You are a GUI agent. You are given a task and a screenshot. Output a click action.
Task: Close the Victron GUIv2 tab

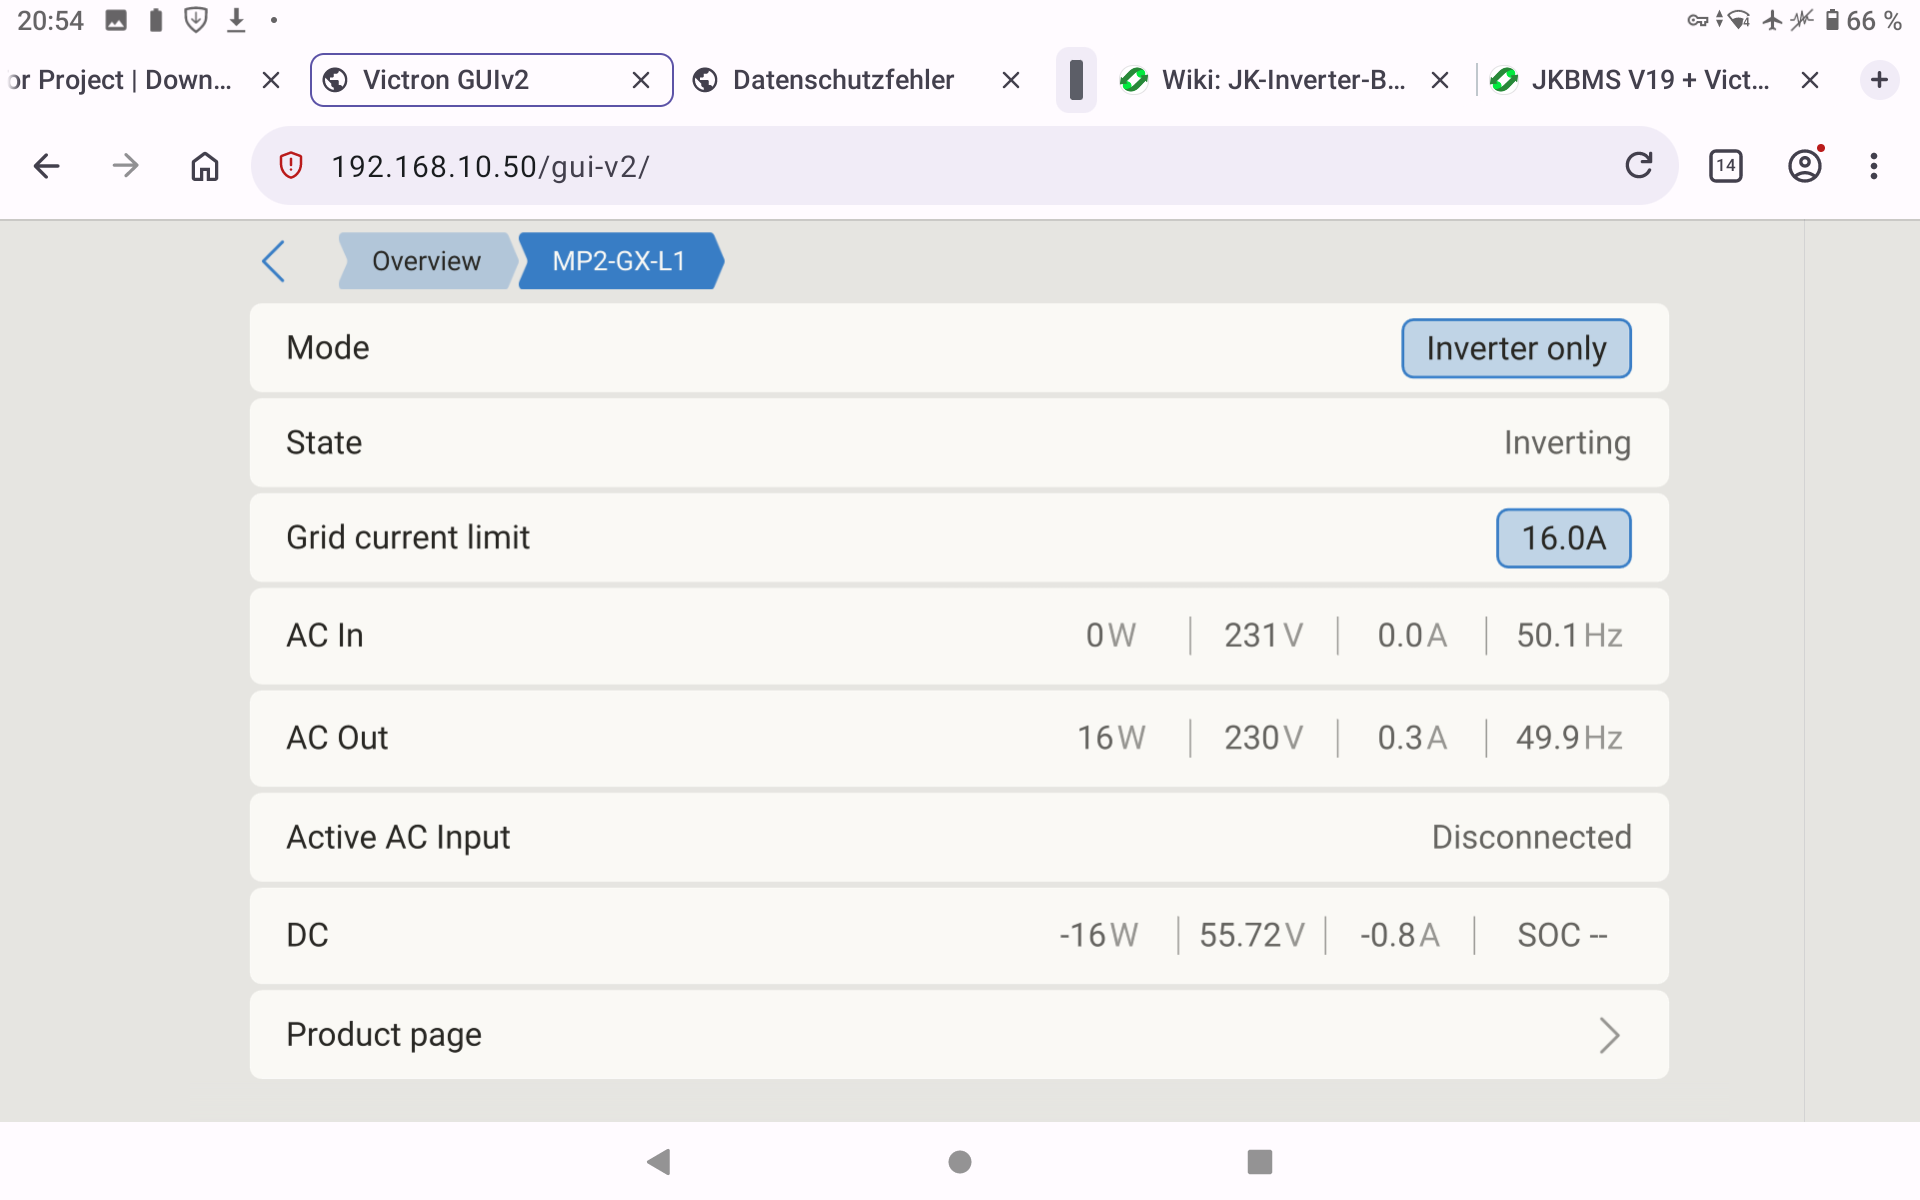click(641, 80)
